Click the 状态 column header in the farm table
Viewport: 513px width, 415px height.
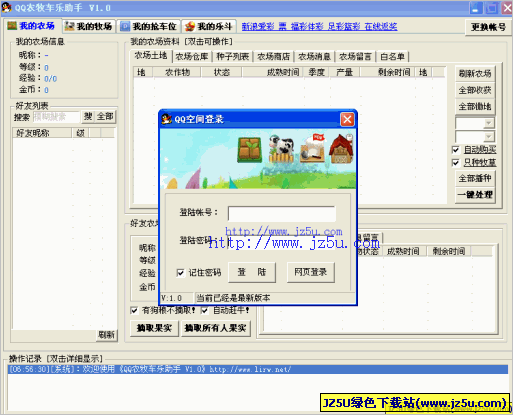click(222, 72)
